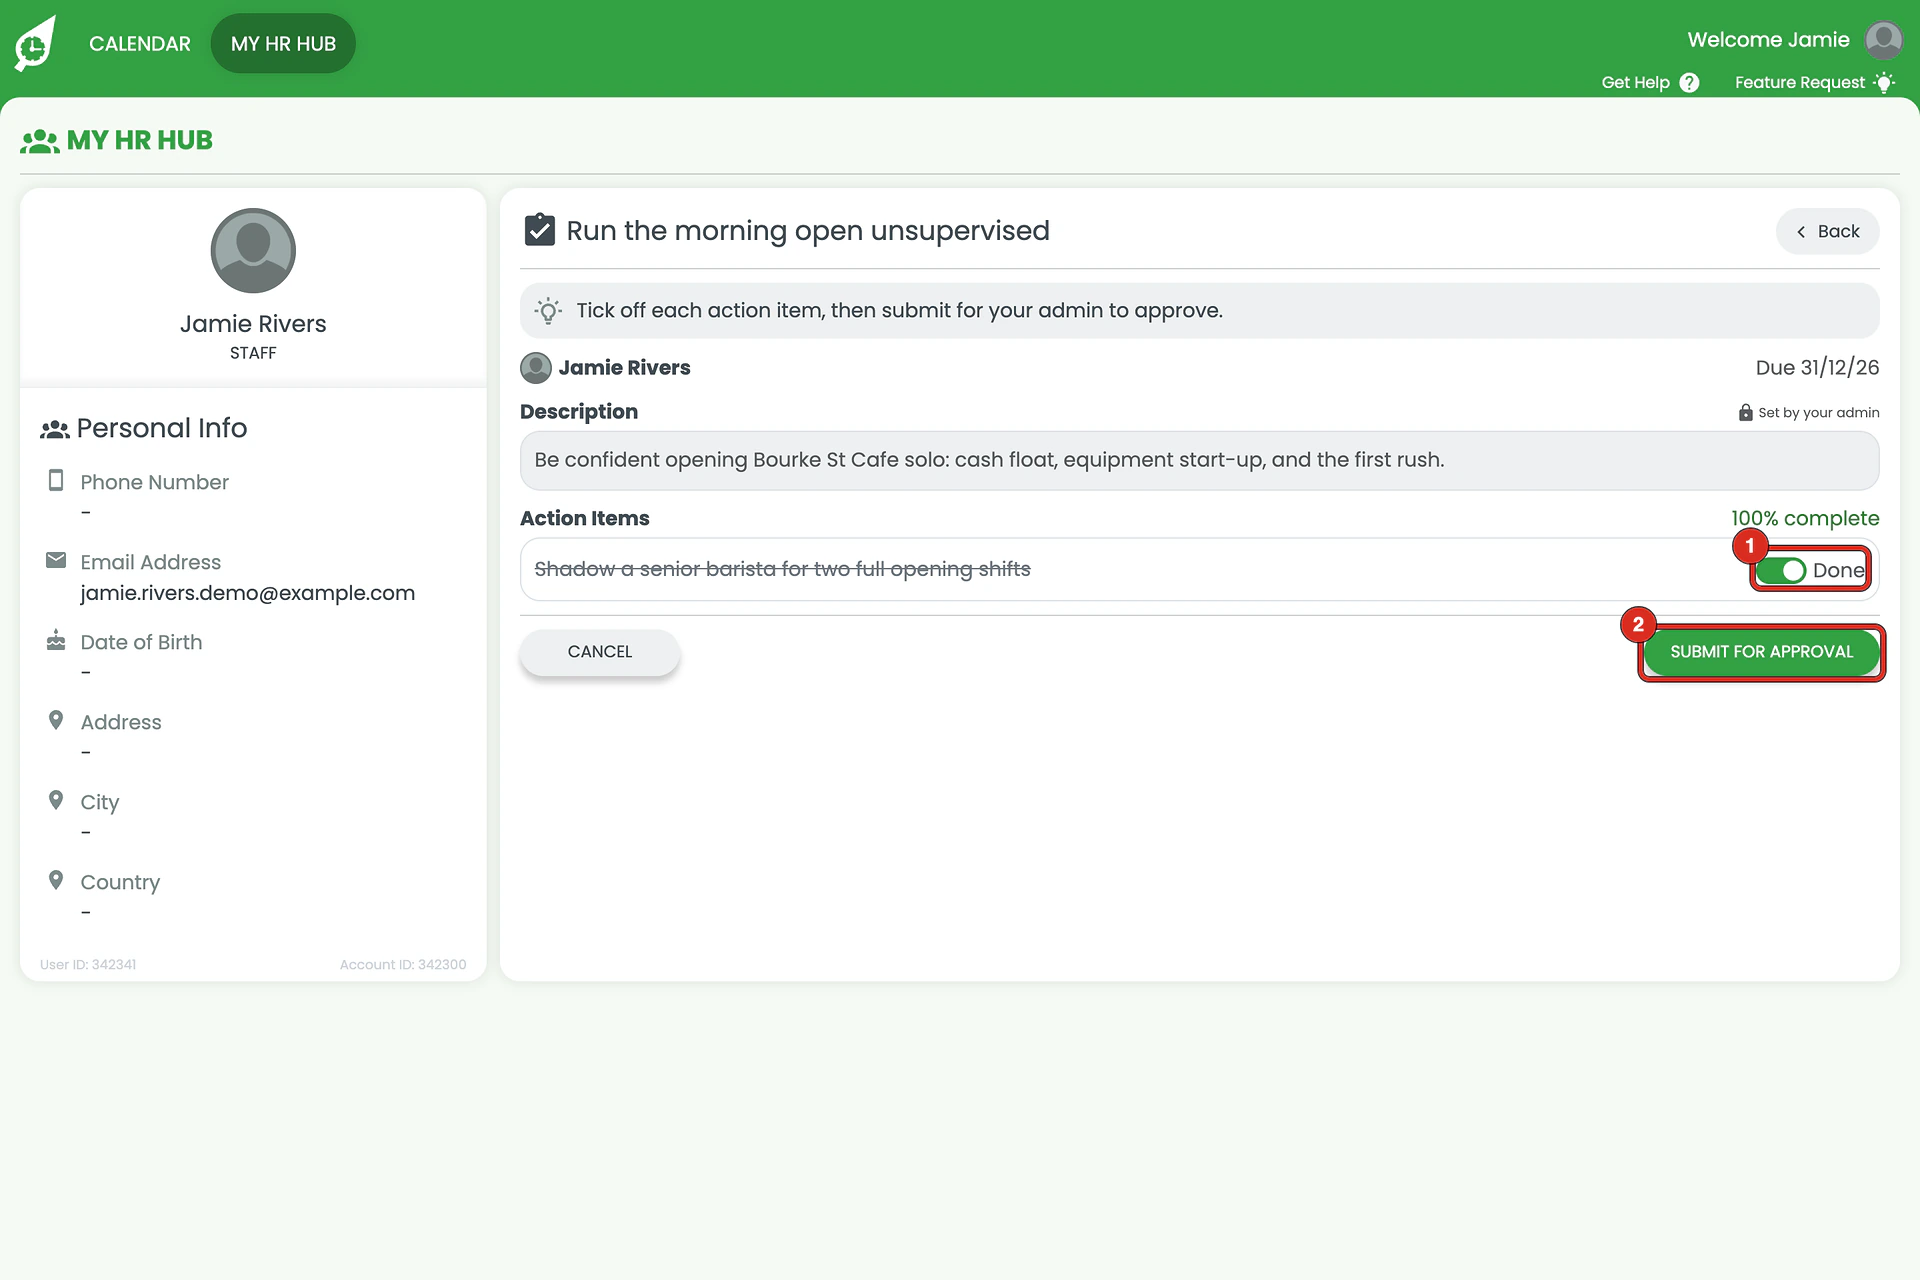This screenshot has height=1280, width=1920.
Task: Click small Jamie Rivers avatar in goal panel
Action: (x=536, y=368)
